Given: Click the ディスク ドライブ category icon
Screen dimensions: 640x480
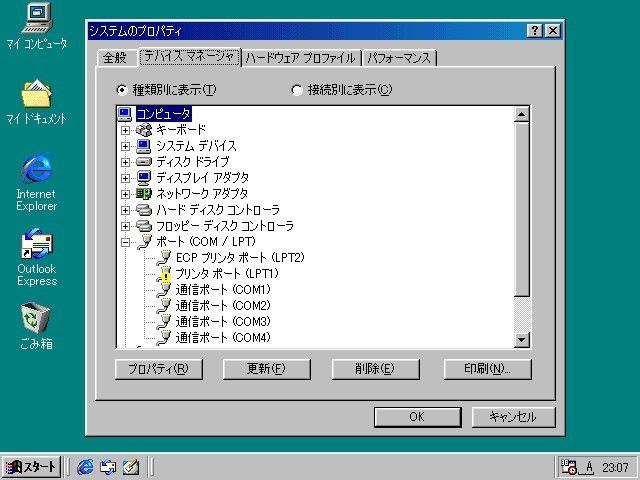Looking at the screenshot, I should (x=144, y=162).
